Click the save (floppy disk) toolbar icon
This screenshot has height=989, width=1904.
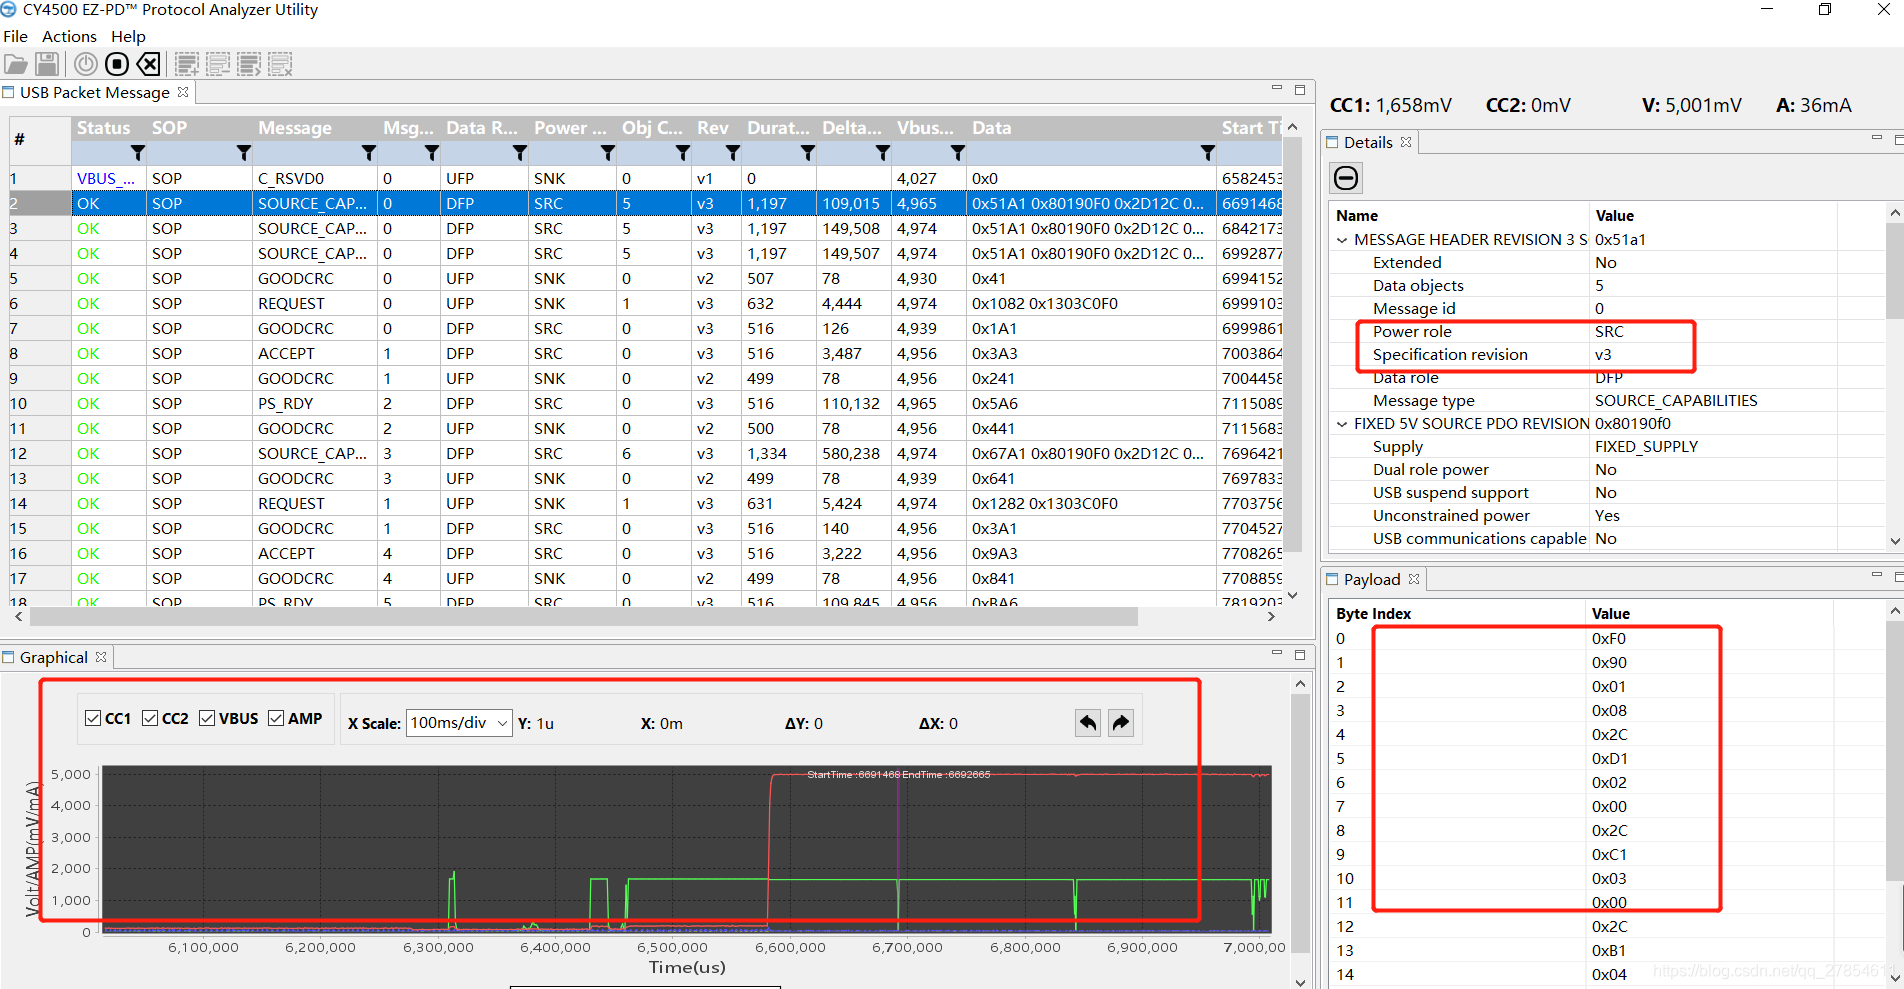coord(47,65)
